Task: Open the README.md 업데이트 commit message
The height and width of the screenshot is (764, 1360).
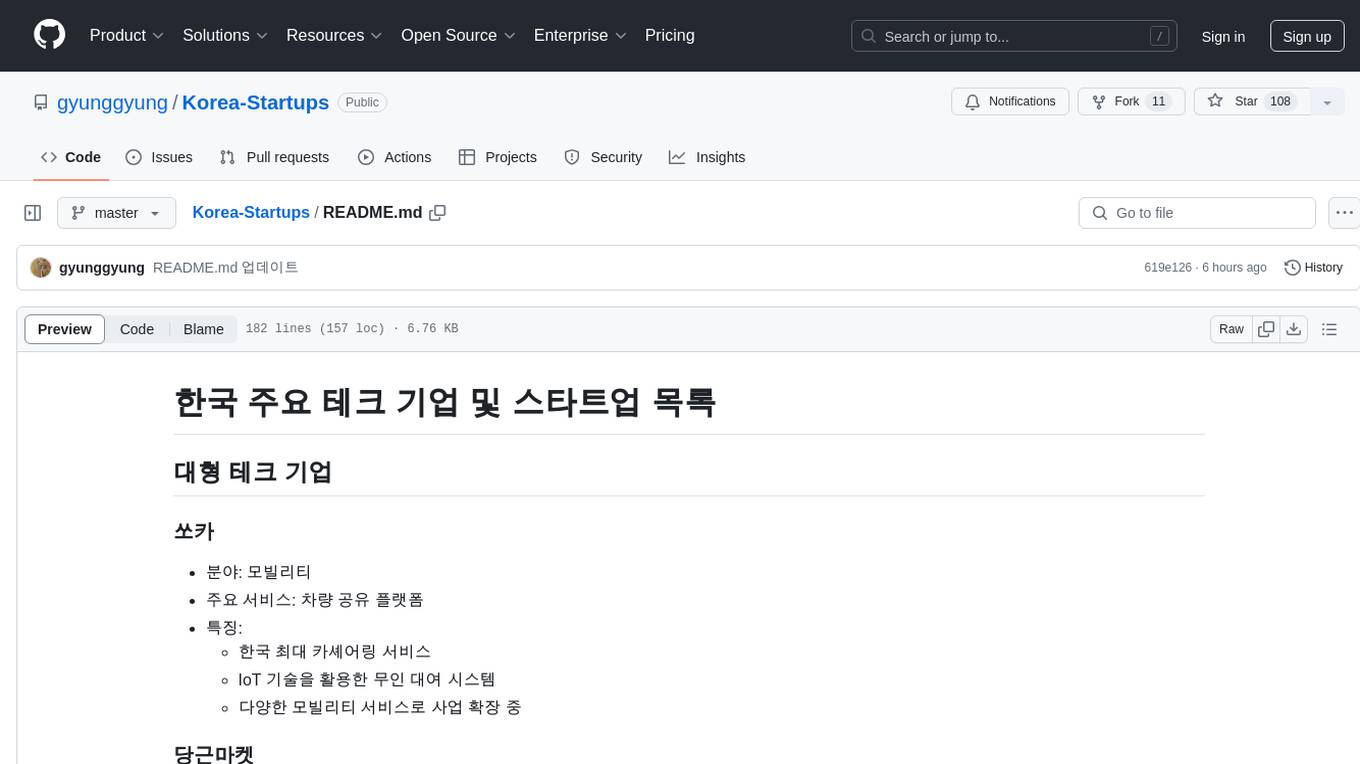Action: tap(225, 268)
